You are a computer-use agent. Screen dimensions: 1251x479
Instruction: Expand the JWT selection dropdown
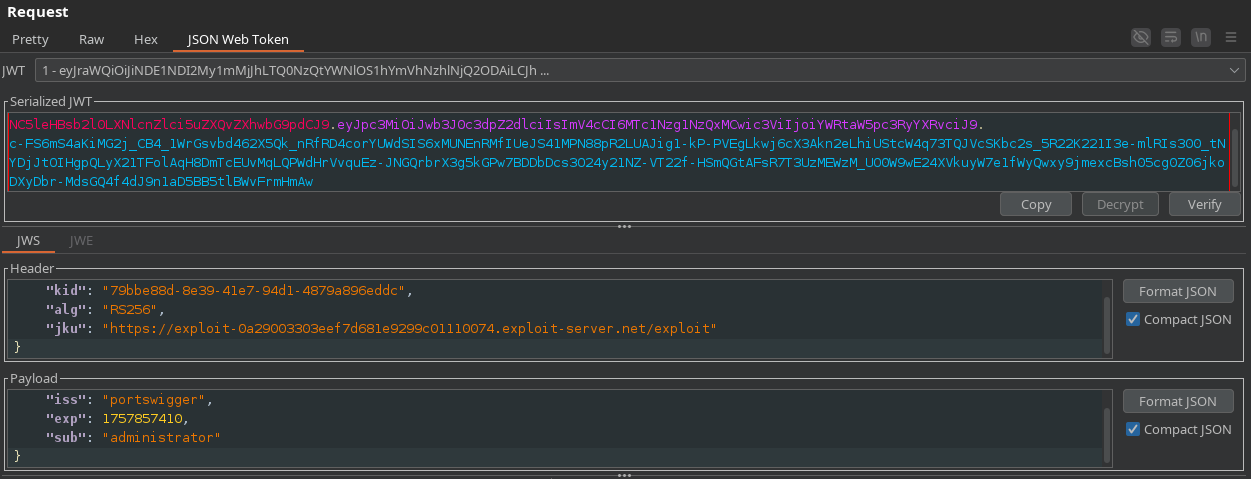(x=1233, y=71)
